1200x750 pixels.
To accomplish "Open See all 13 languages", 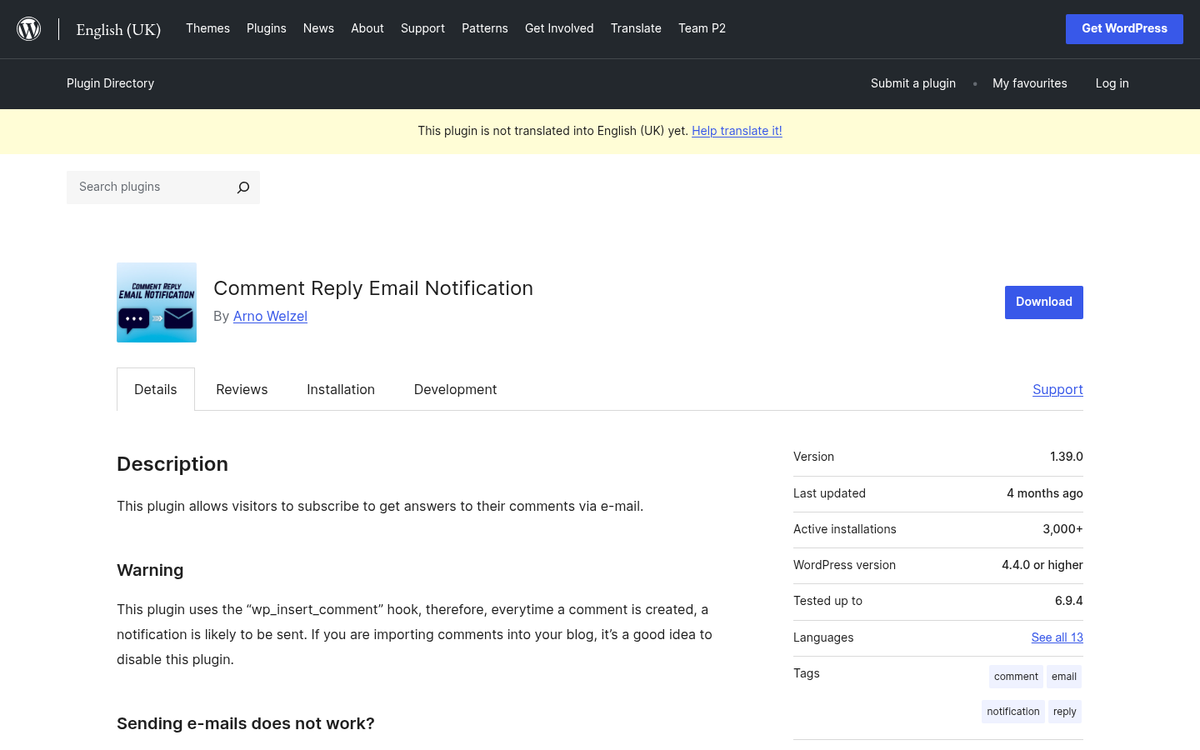I will click(1056, 637).
